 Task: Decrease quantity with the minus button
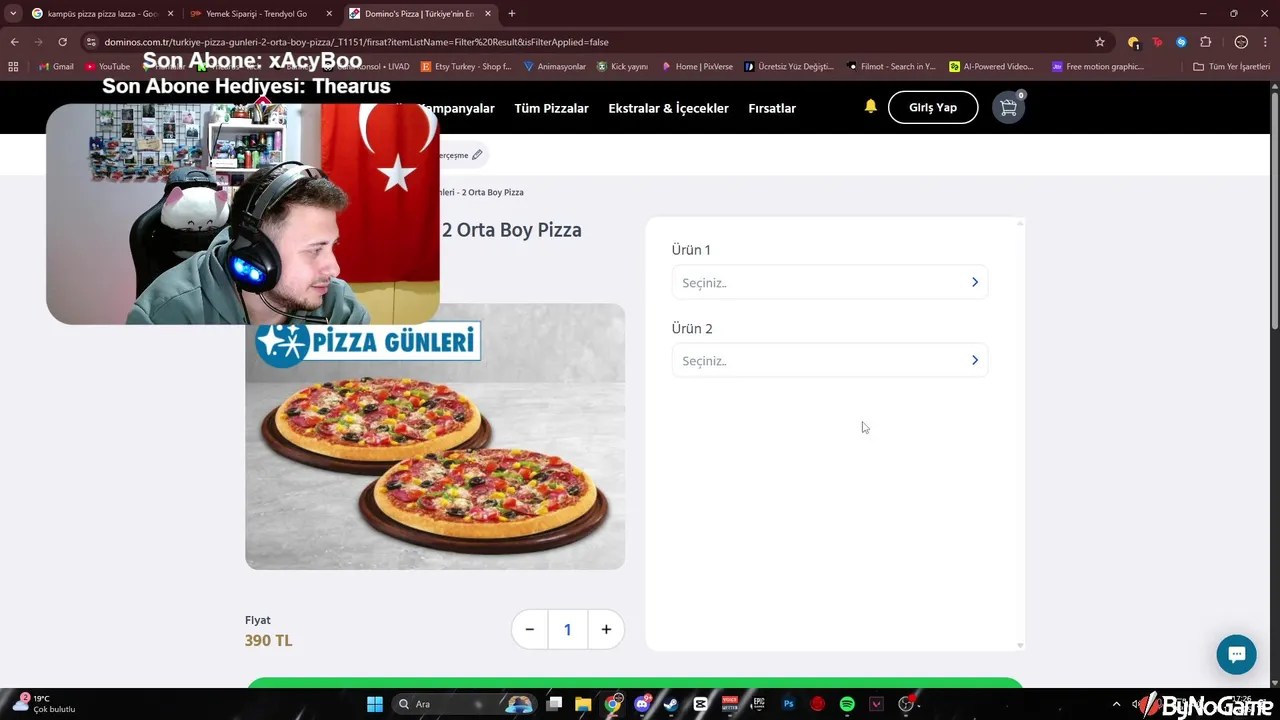point(530,629)
